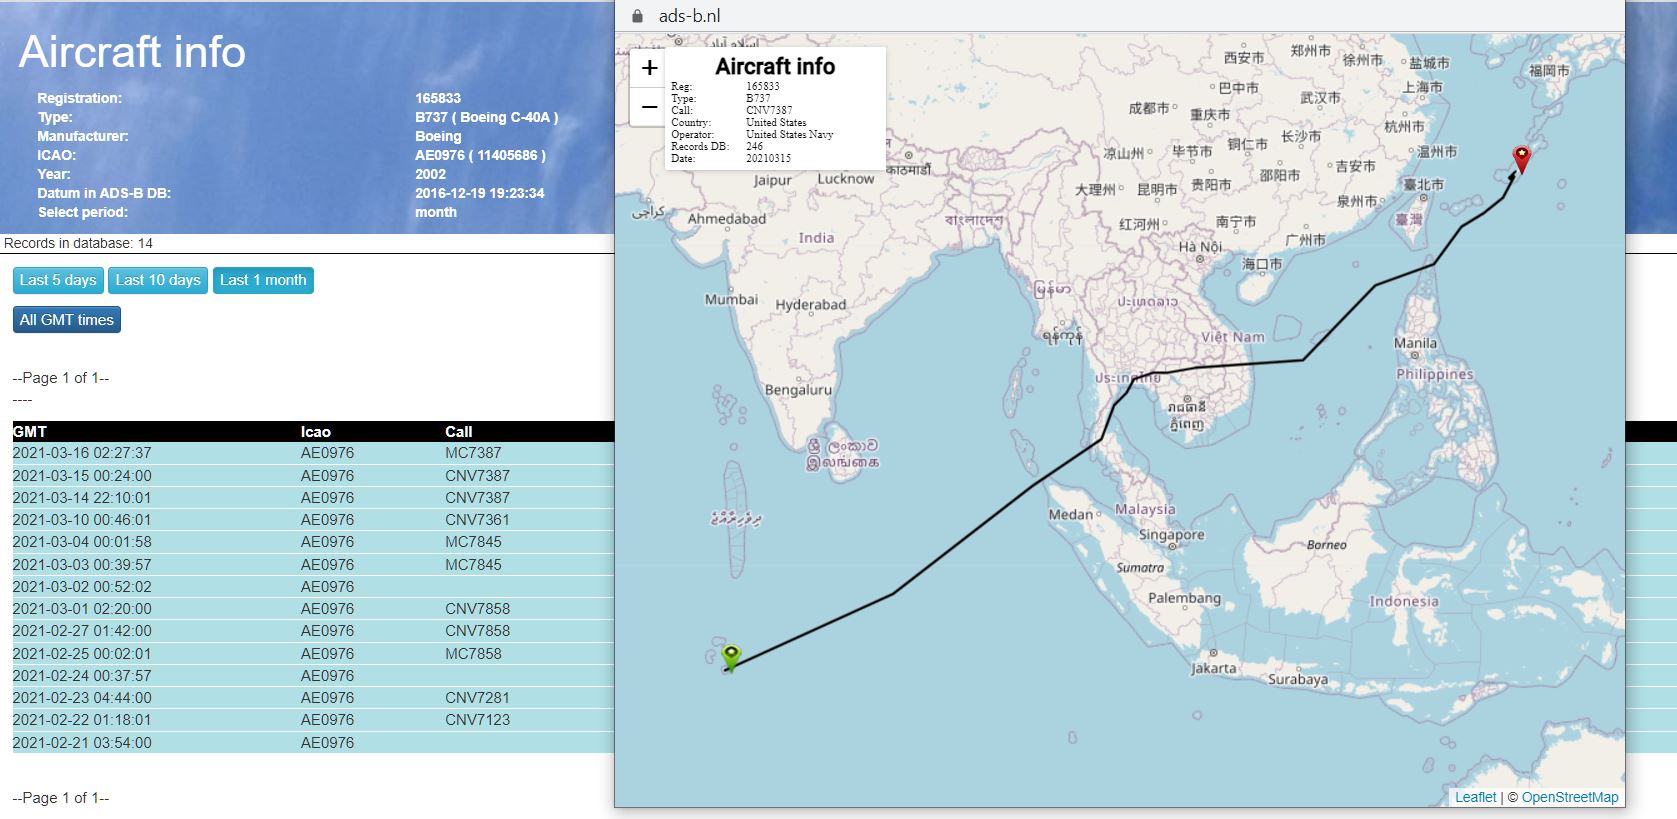Click United States Navy operator in popup
Screen dimensions: 1677x819
[790, 134]
